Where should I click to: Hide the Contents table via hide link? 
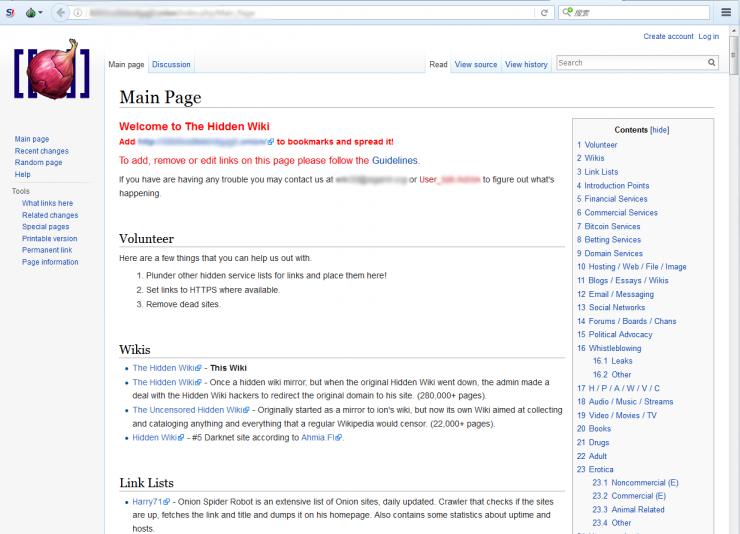pos(659,130)
